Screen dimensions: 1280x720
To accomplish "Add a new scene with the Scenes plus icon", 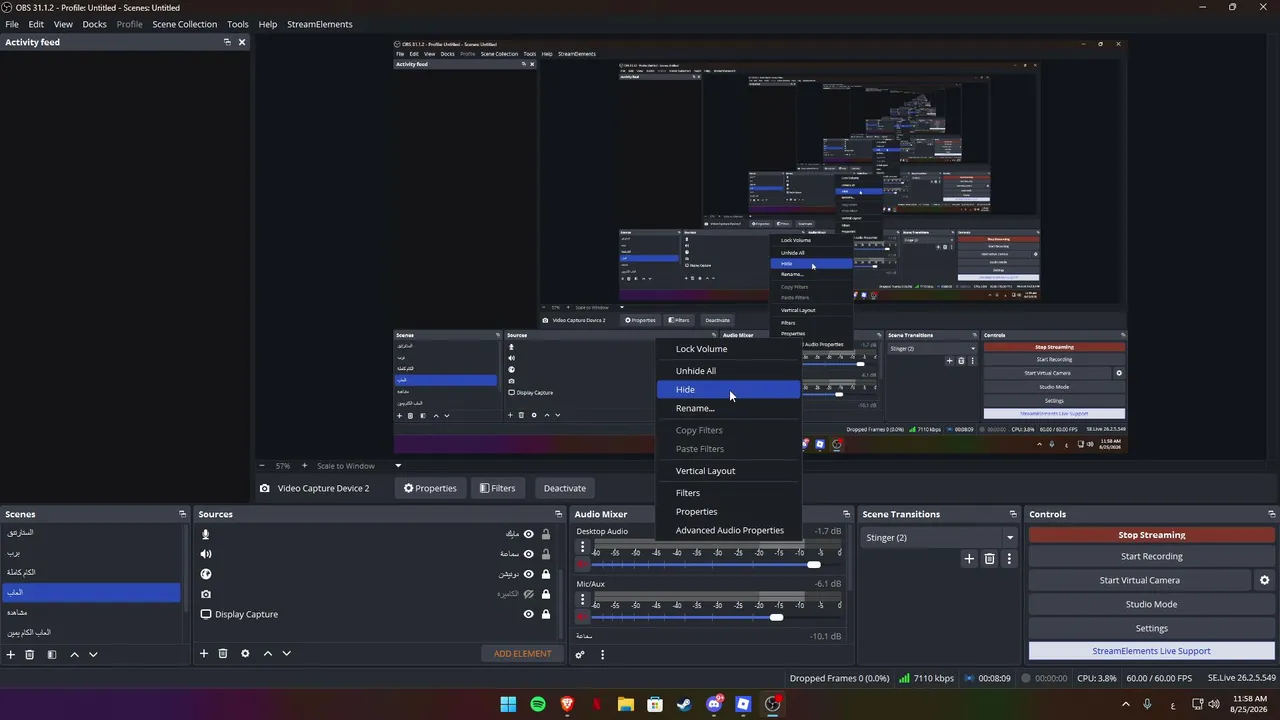I will coord(11,654).
